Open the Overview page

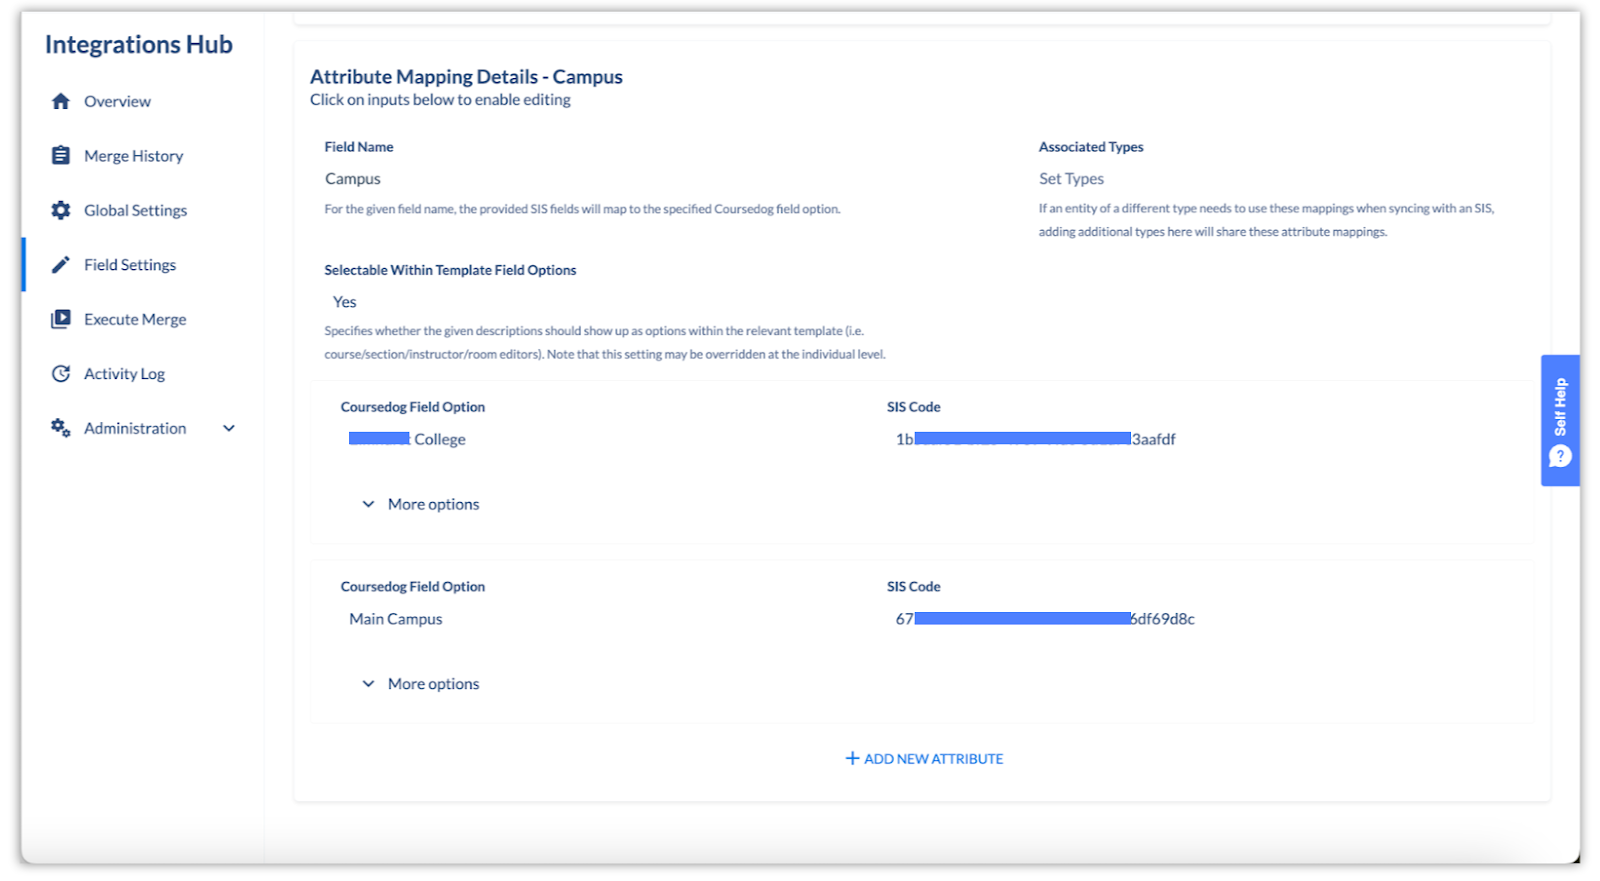[117, 101]
